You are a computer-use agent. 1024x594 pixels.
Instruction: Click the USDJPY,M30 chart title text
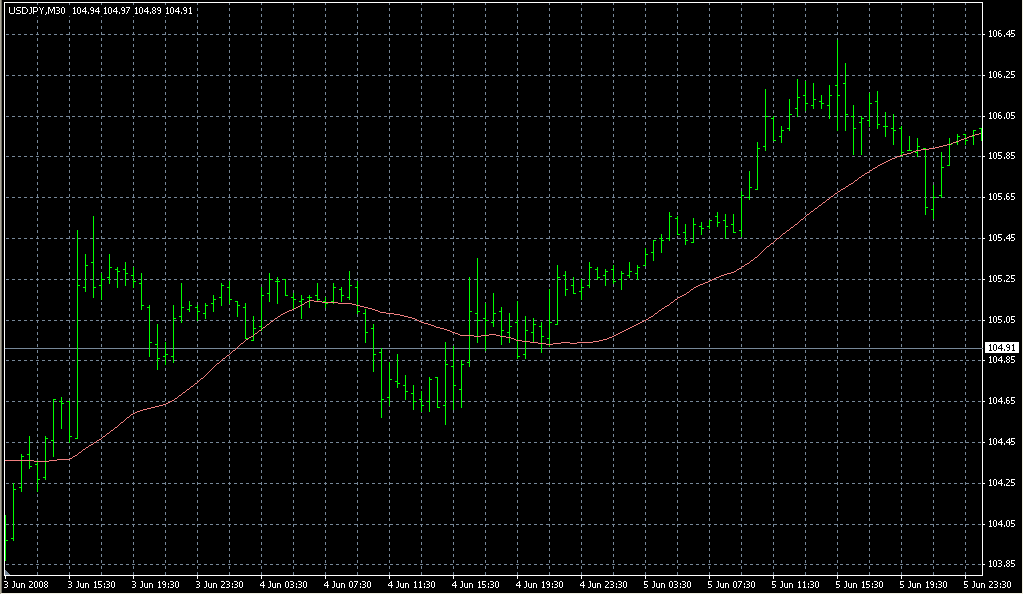[36, 10]
